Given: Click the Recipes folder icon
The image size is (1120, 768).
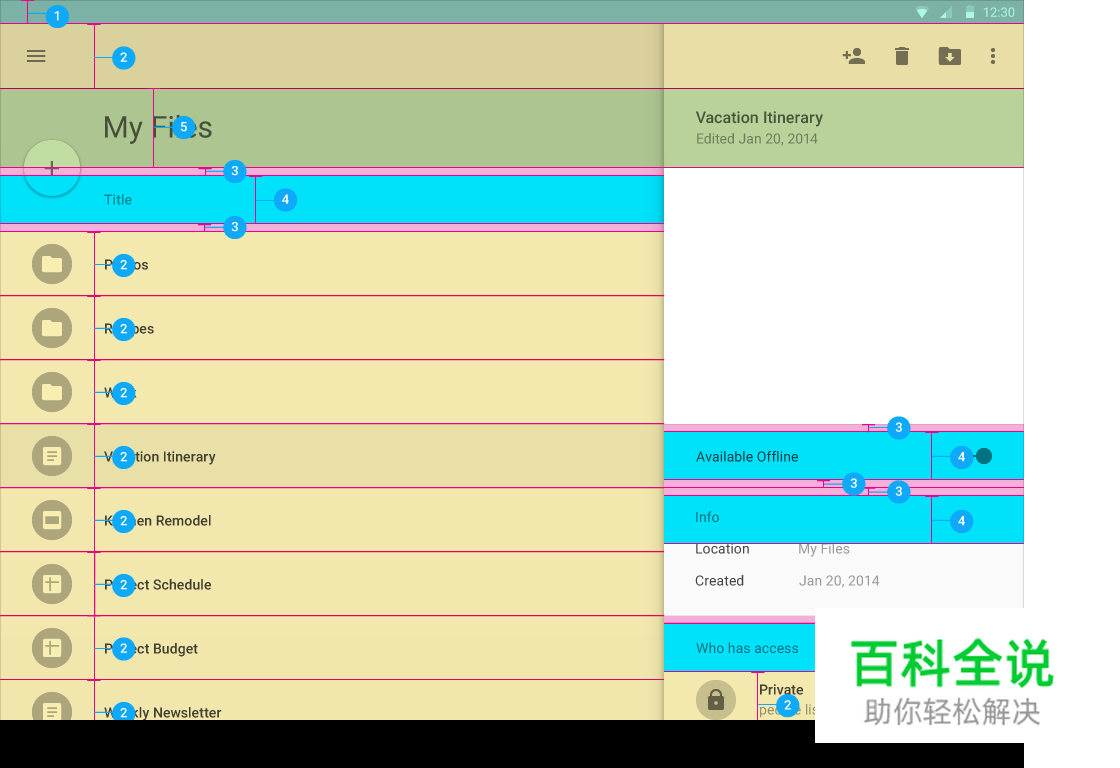Looking at the screenshot, I should pyautogui.click(x=50, y=328).
